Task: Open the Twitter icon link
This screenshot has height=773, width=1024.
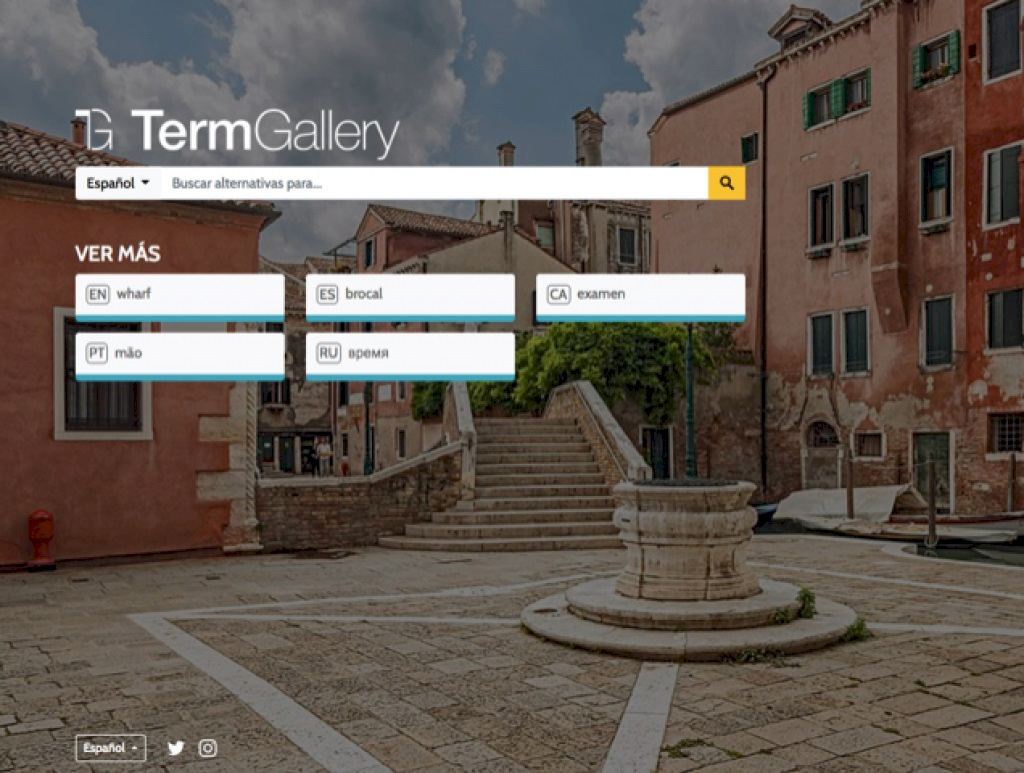Action: (176, 748)
